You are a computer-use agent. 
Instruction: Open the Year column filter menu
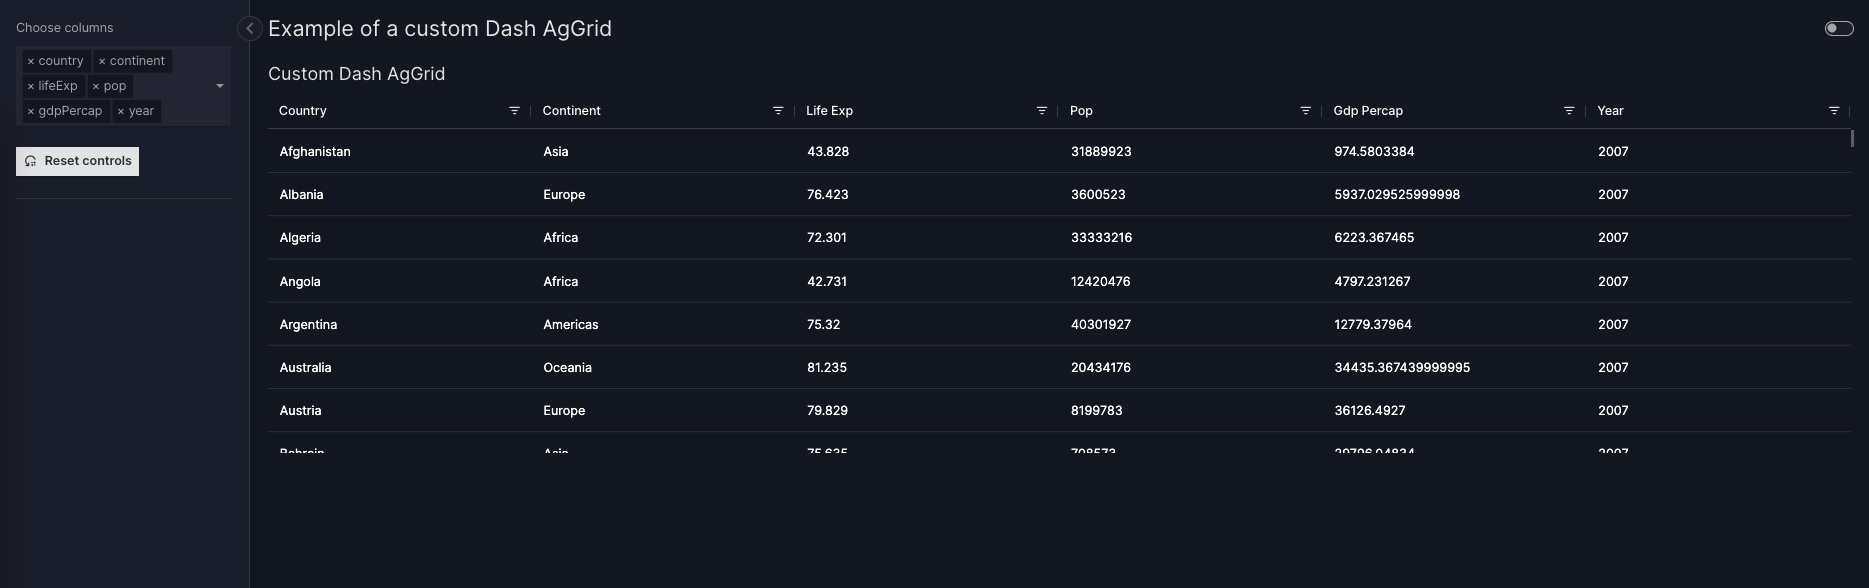tap(1834, 111)
